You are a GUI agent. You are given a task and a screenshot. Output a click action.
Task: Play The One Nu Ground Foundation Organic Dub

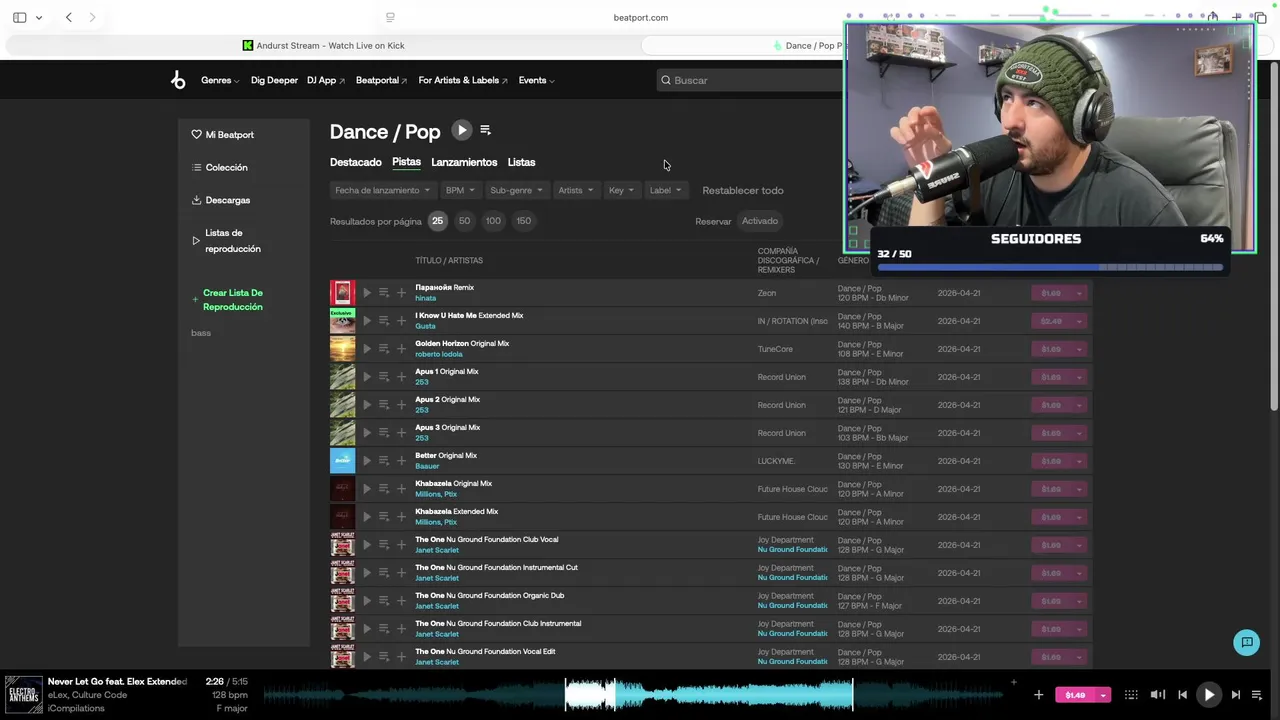pyautogui.click(x=366, y=601)
